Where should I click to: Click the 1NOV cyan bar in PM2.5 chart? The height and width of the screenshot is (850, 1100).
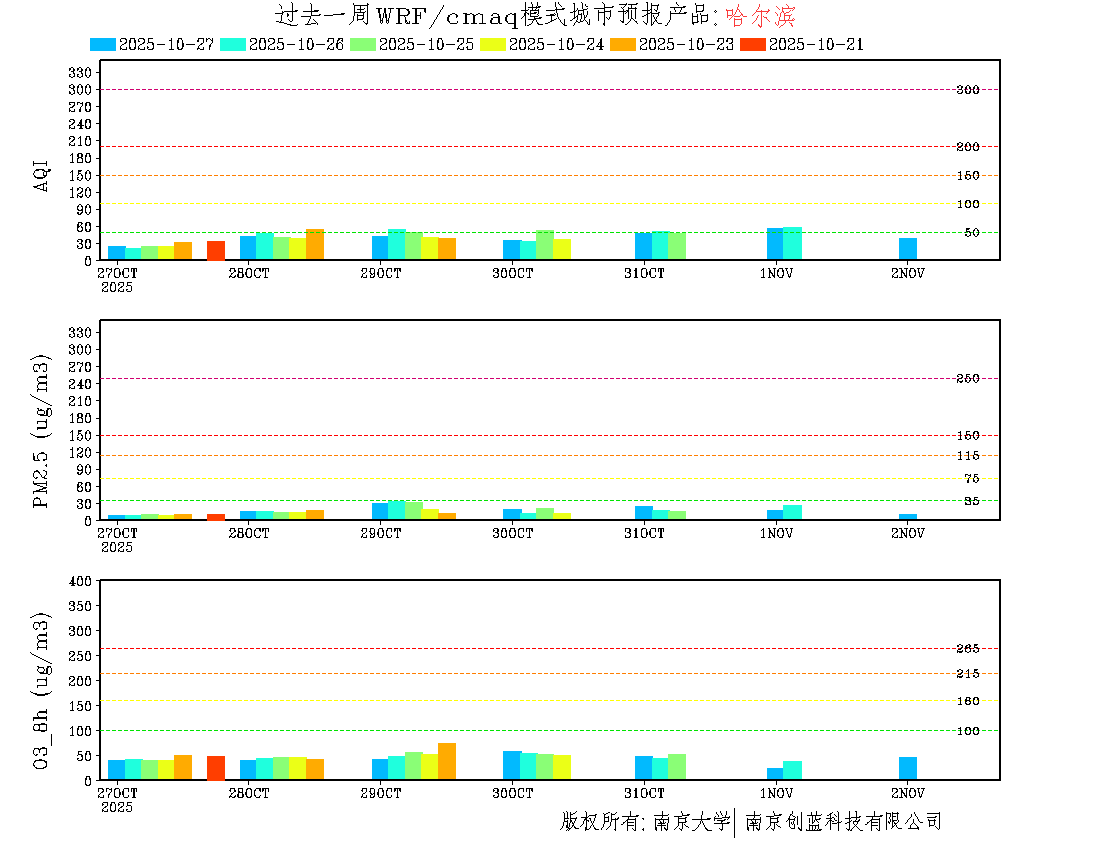tap(792, 512)
